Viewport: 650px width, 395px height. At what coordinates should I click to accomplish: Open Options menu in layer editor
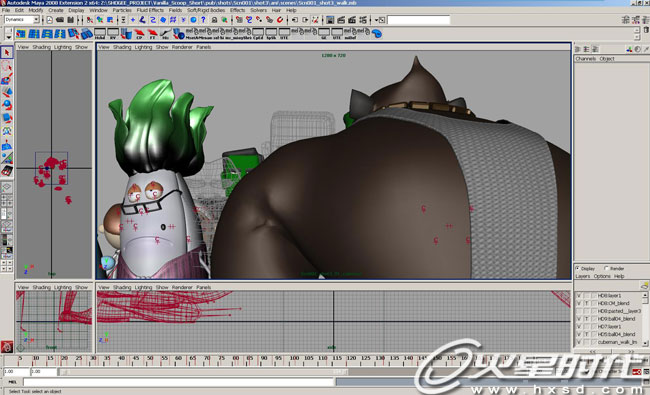click(602, 276)
